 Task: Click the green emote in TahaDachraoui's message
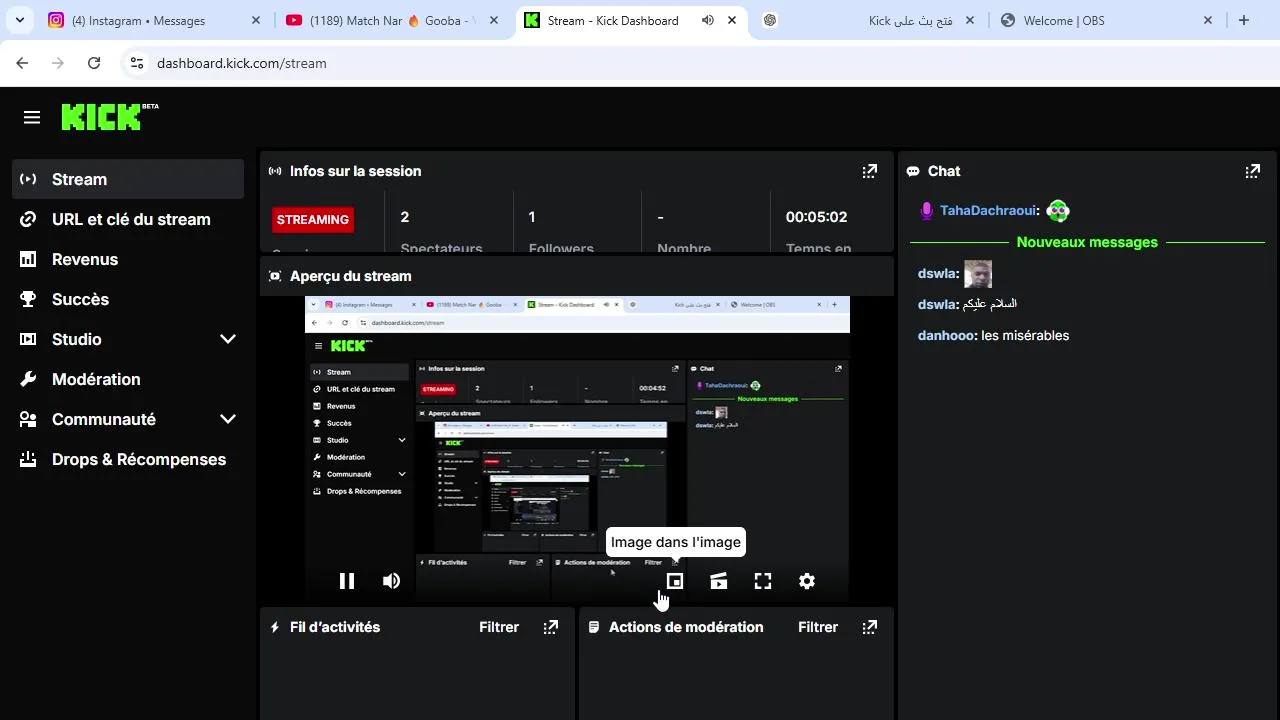[1058, 211]
